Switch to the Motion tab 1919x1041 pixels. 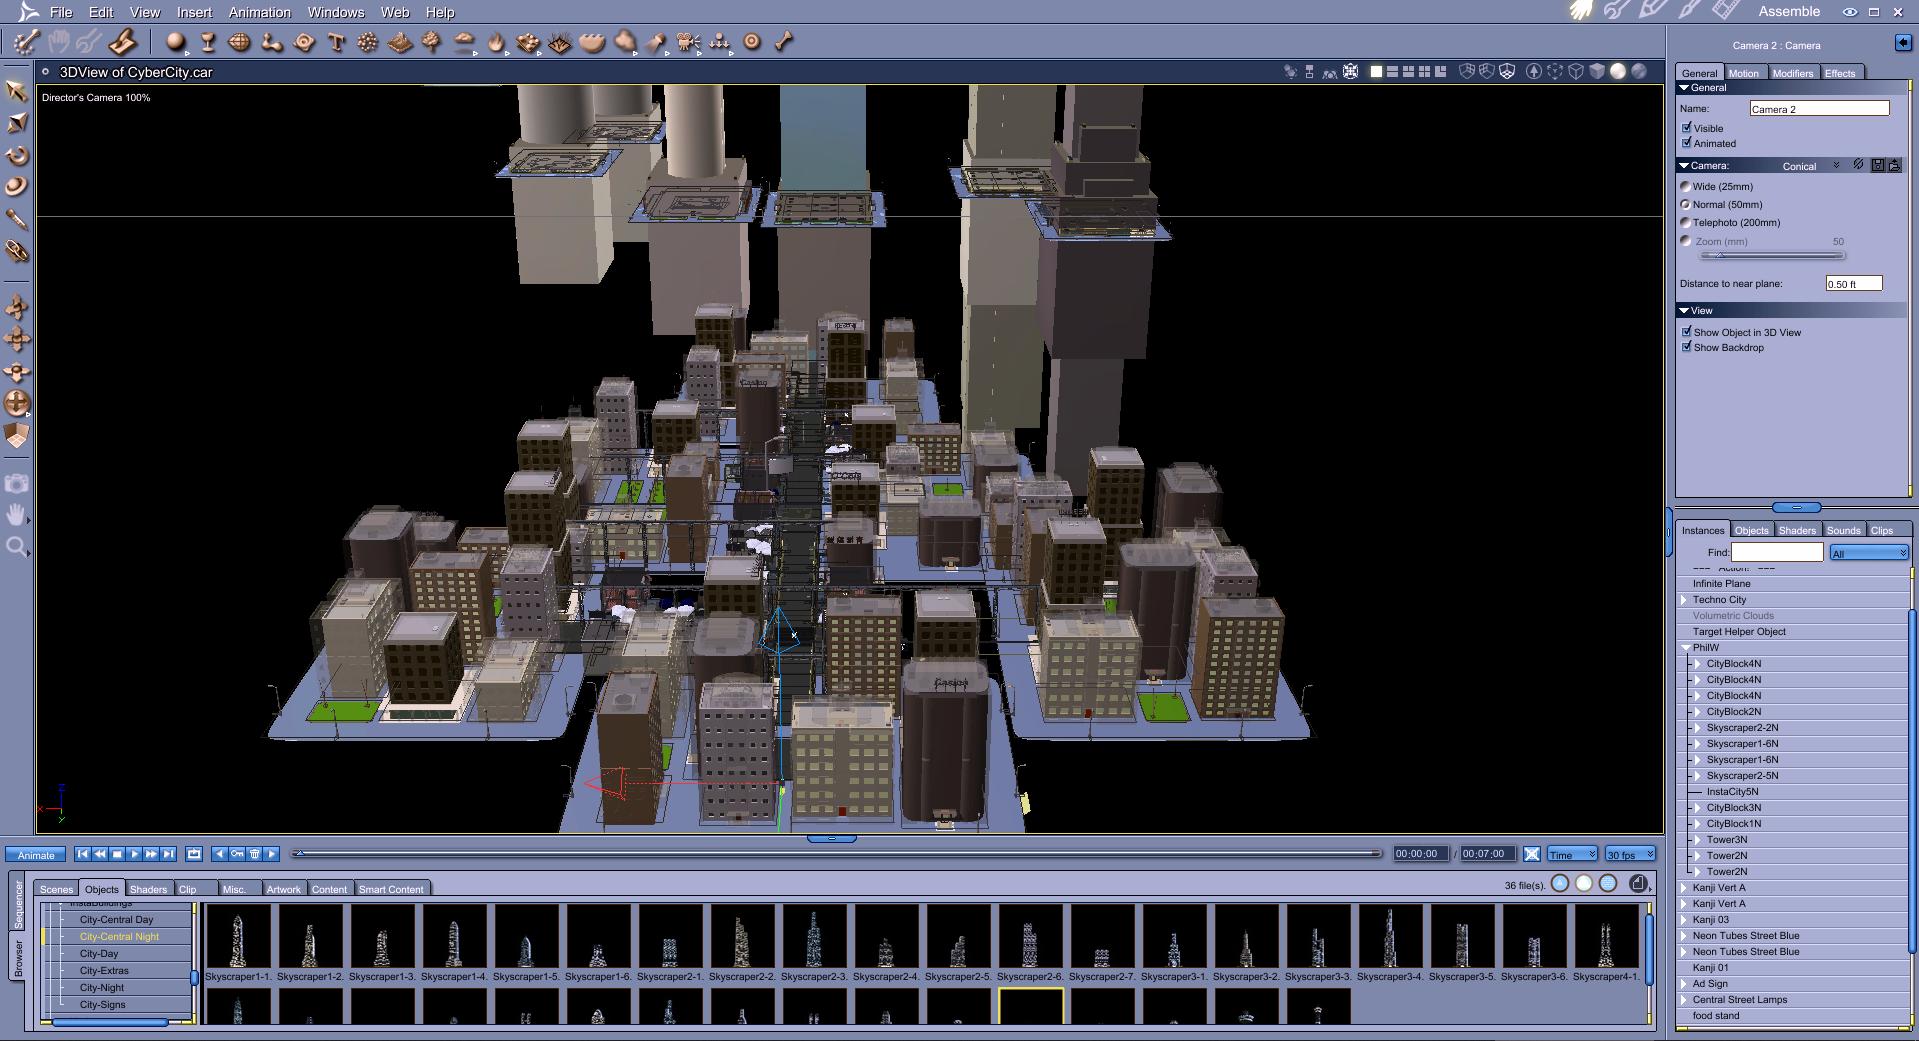(1743, 73)
